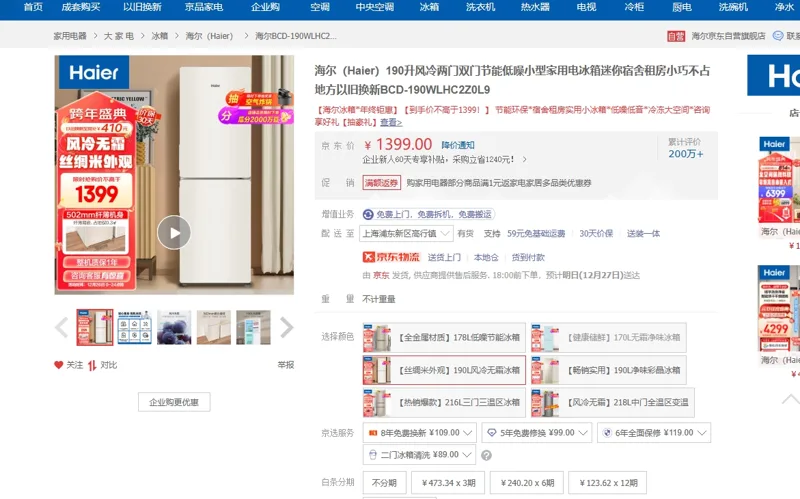800x499 pixels.
Task: Expand 企业新人 subsidy arrow
Action: (x=524, y=160)
